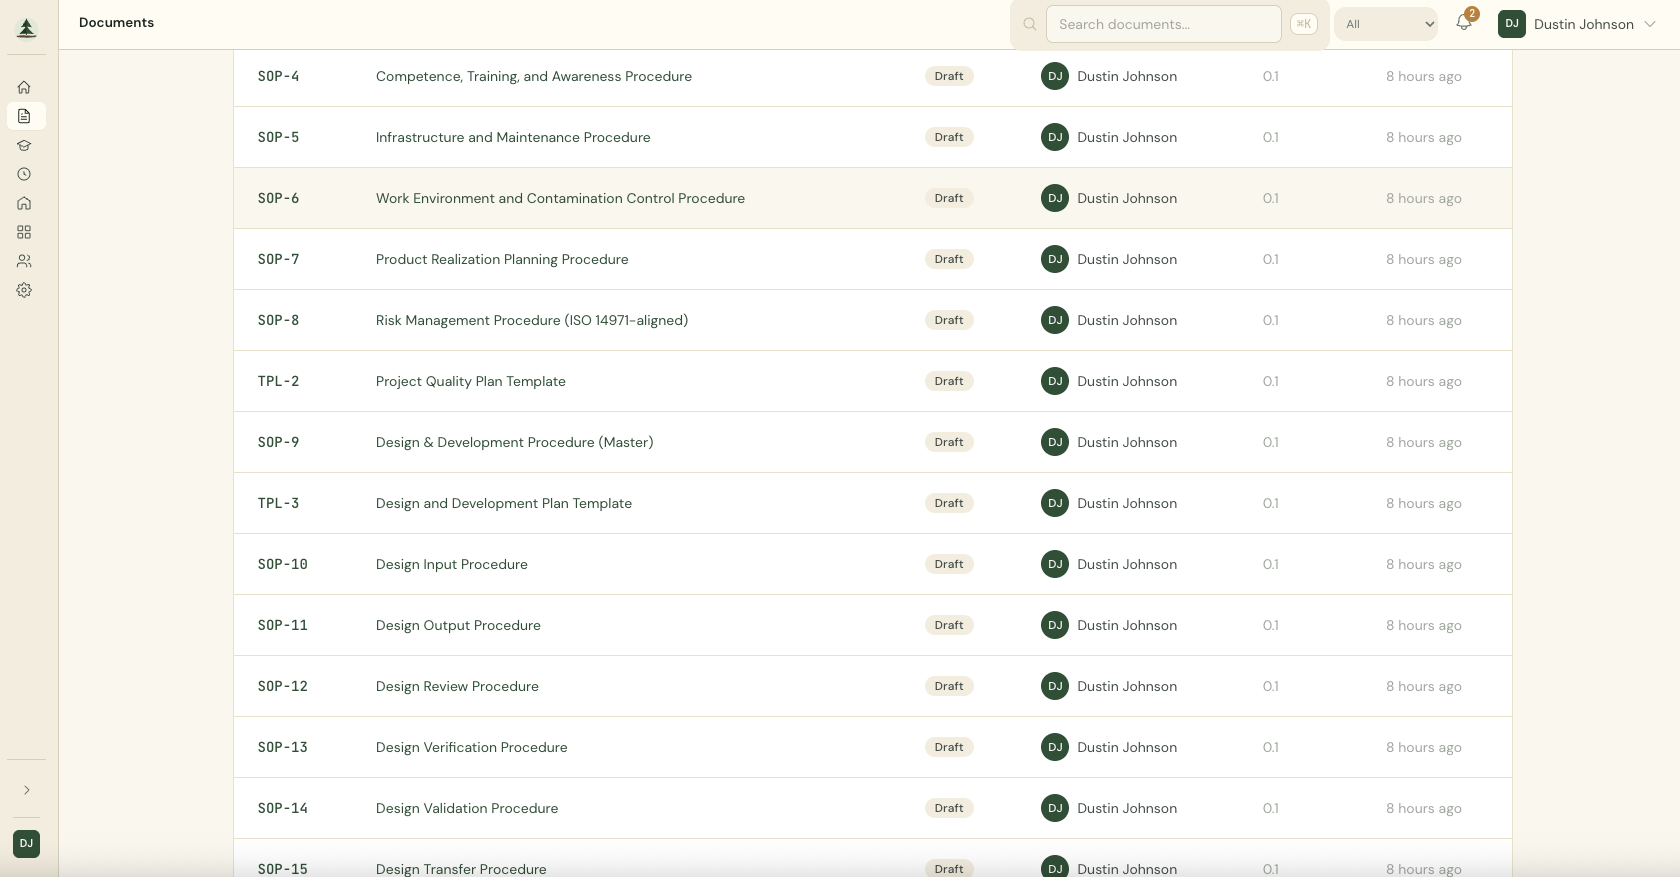Screen dimensions: 1680x877
Task: Open Design Verification Procedure
Action: coord(472,747)
